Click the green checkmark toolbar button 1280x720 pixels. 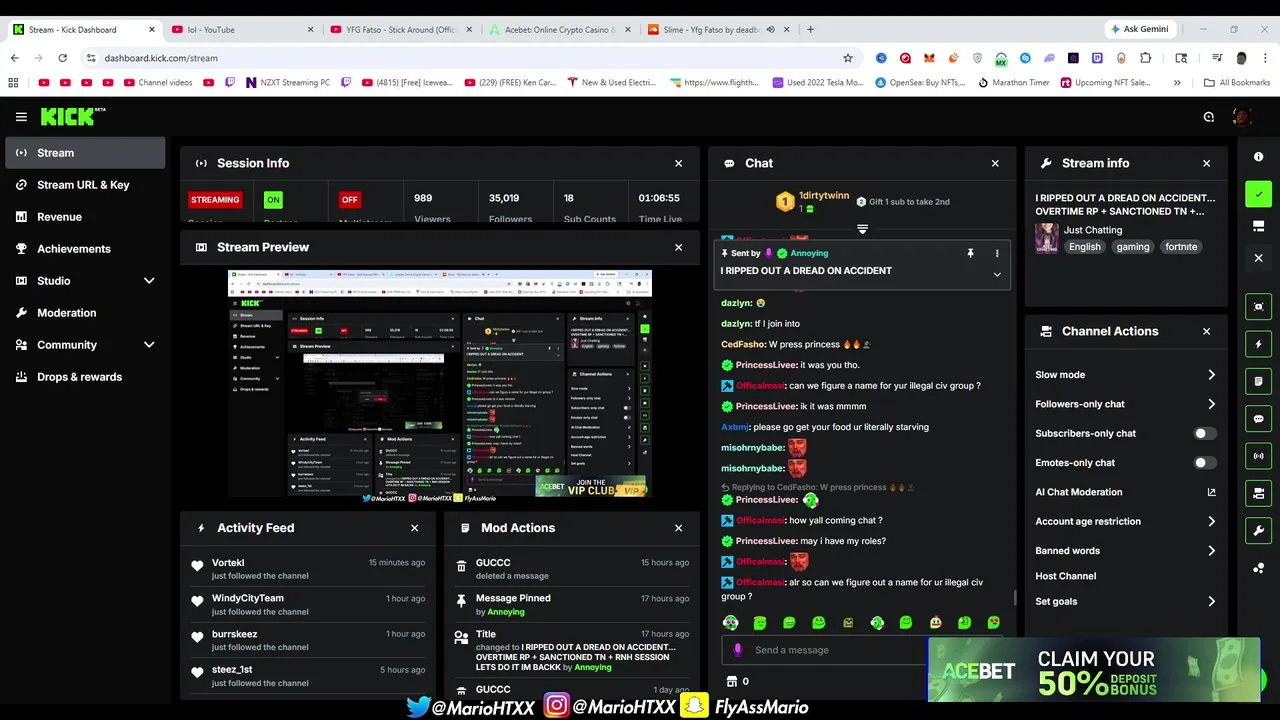pyautogui.click(x=1258, y=194)
